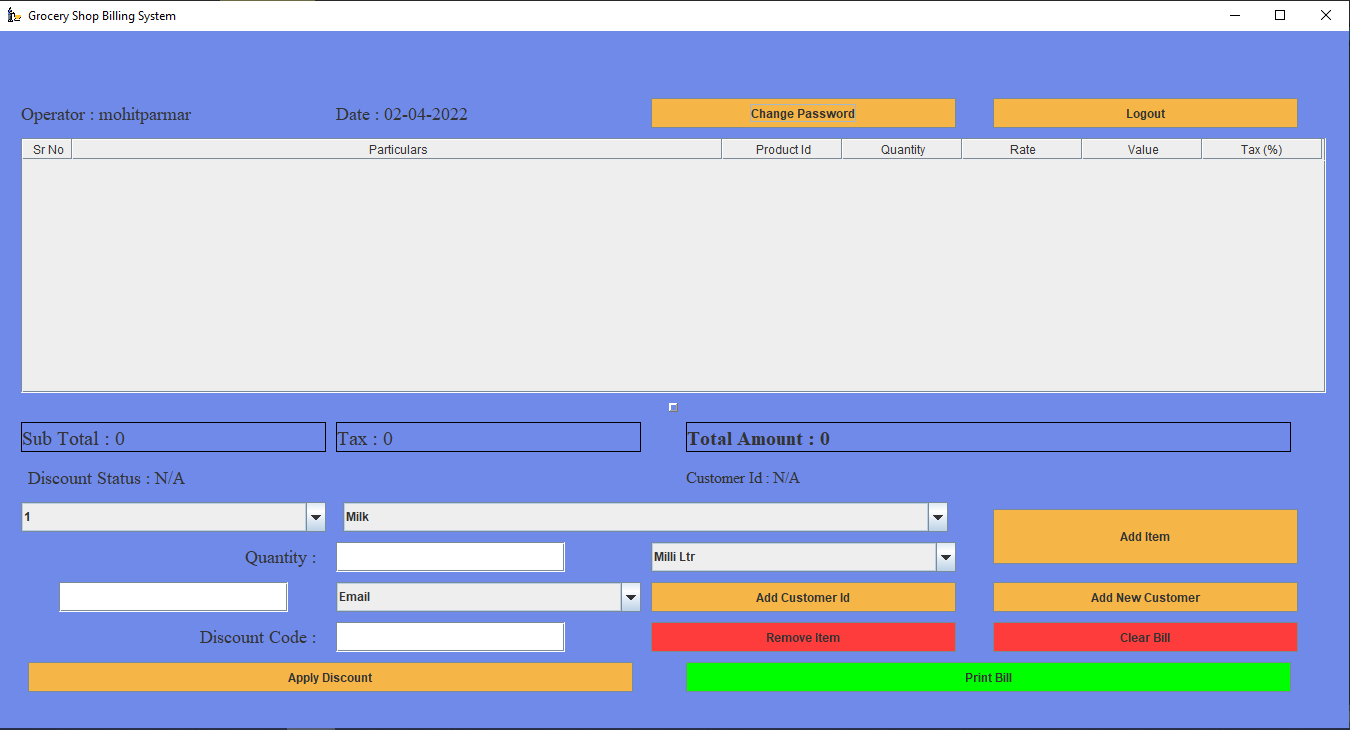Apply a discount using Apply Discount

pyautogui.click(x=330, y=677)
